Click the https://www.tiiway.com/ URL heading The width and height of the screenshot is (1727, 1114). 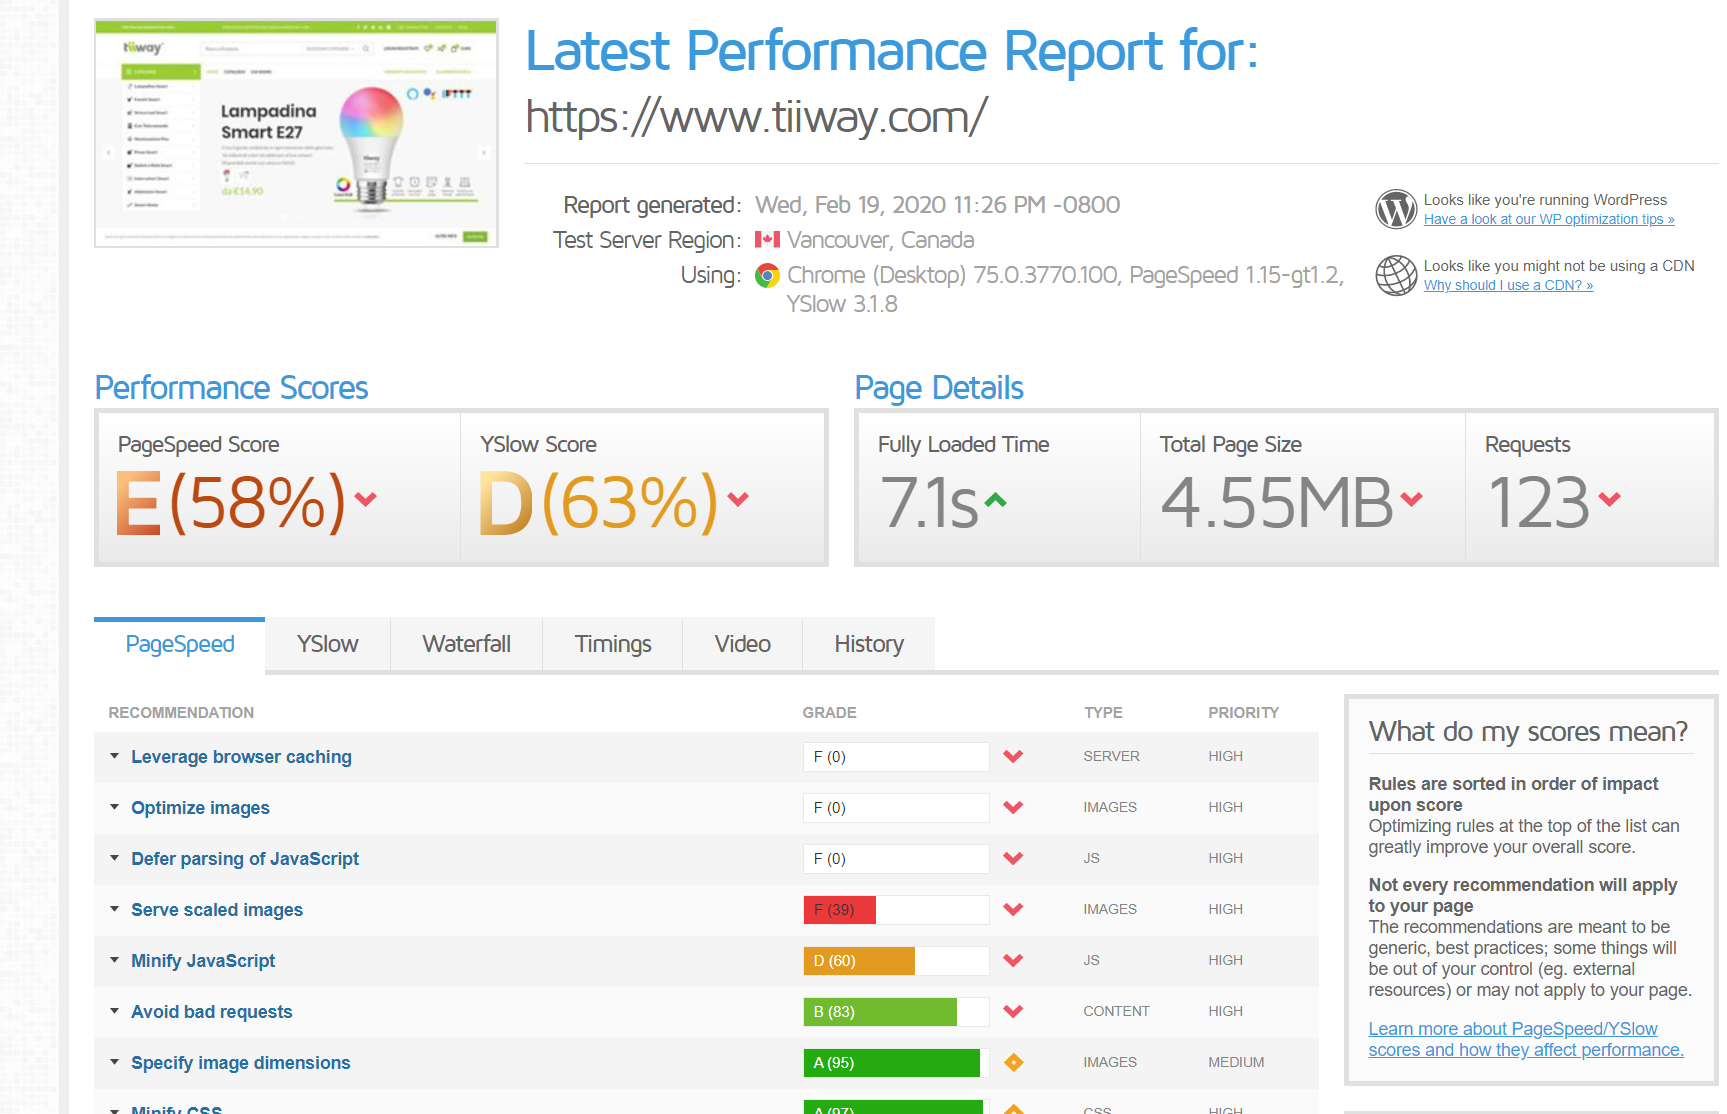(757, 117)
